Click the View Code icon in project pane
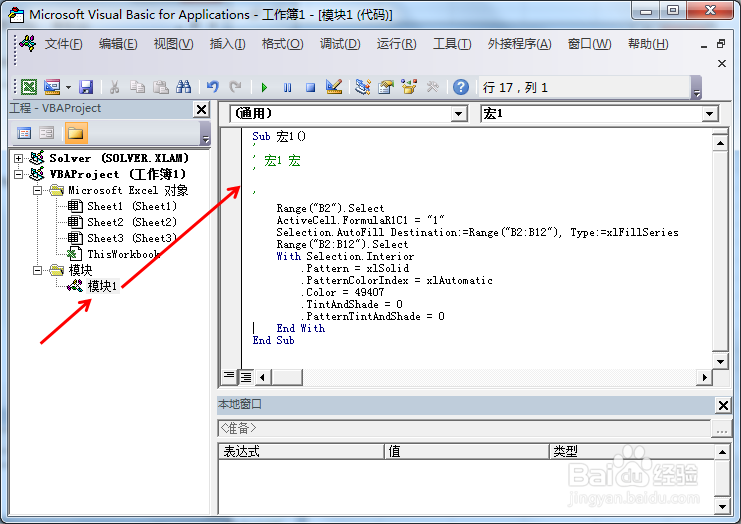 point(24,133)
